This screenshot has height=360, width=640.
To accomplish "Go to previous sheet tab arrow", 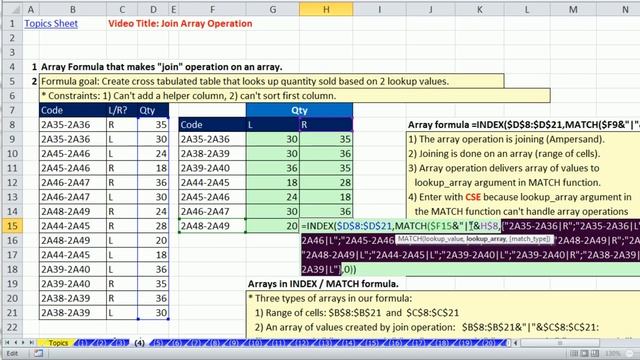I will coord(15,343).
